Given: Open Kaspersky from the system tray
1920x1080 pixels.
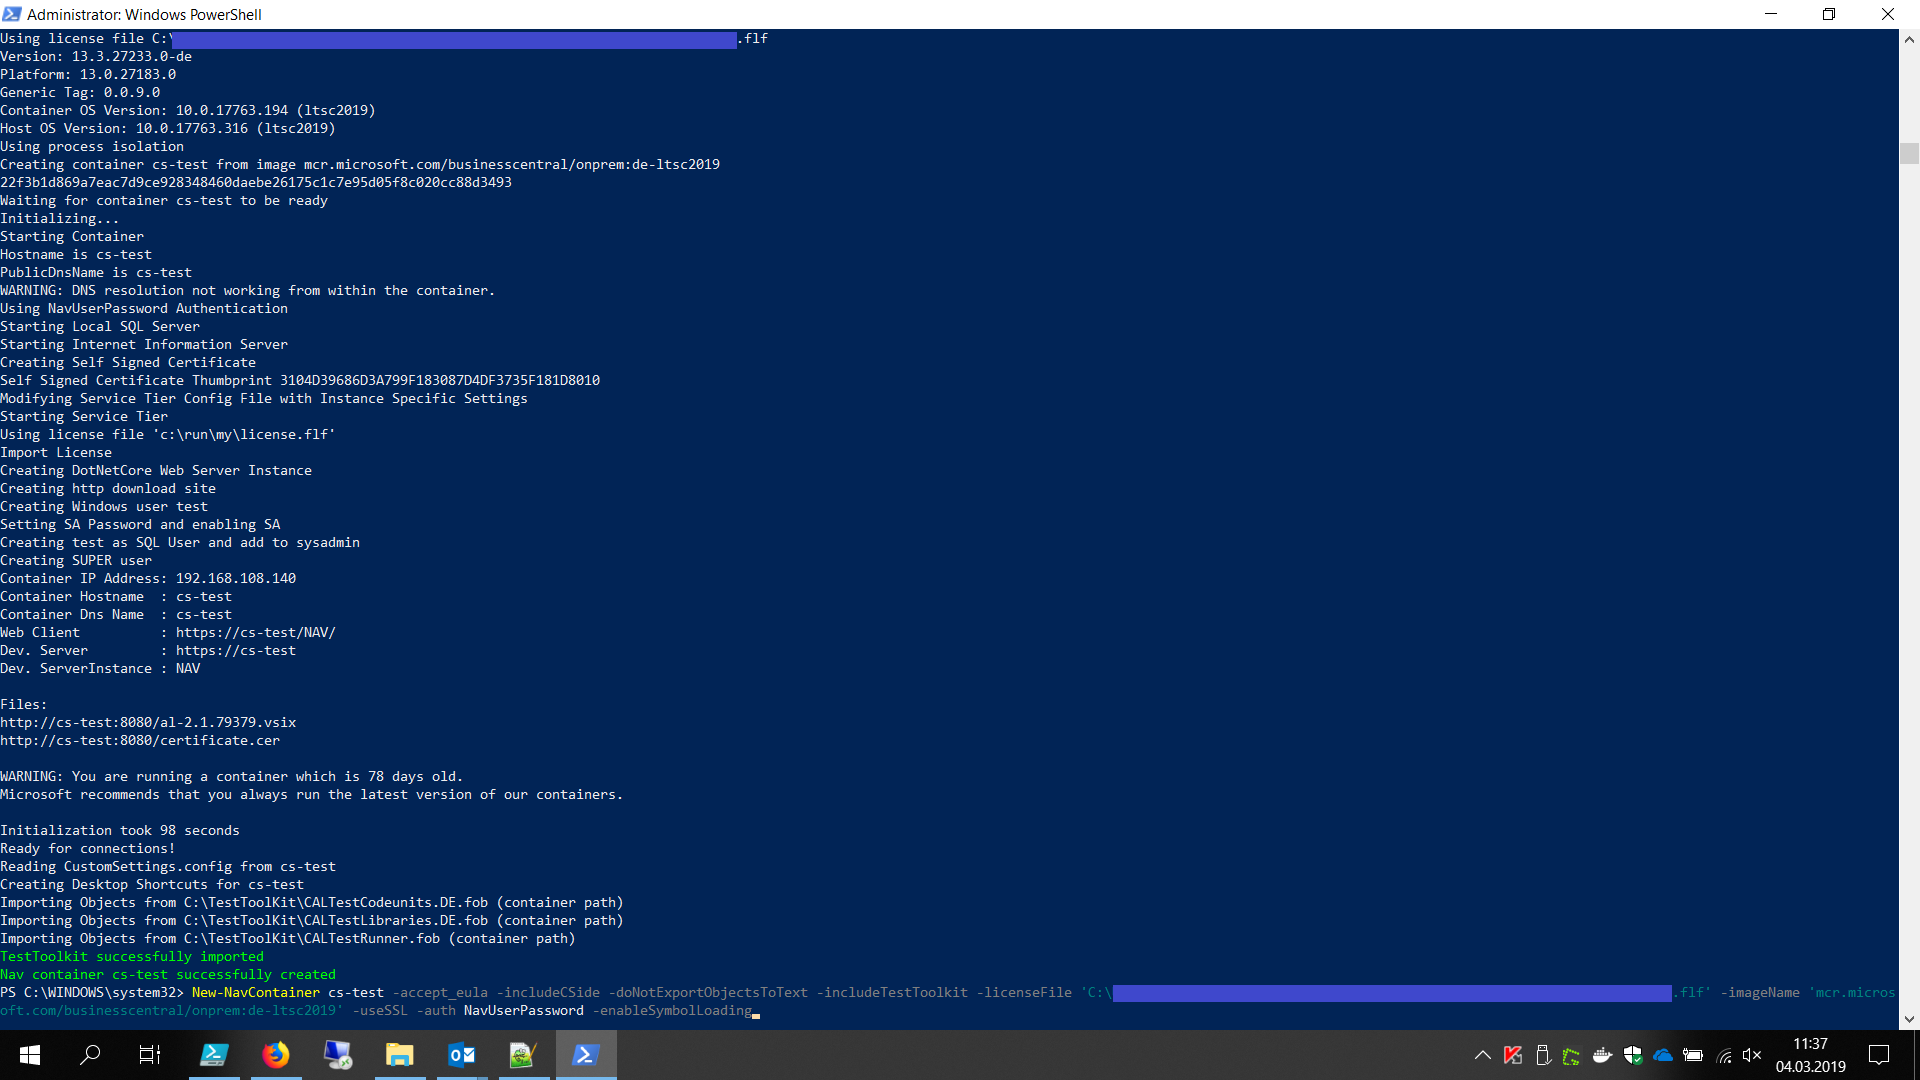Looking at the screenshot, I should point(1513,1055).
